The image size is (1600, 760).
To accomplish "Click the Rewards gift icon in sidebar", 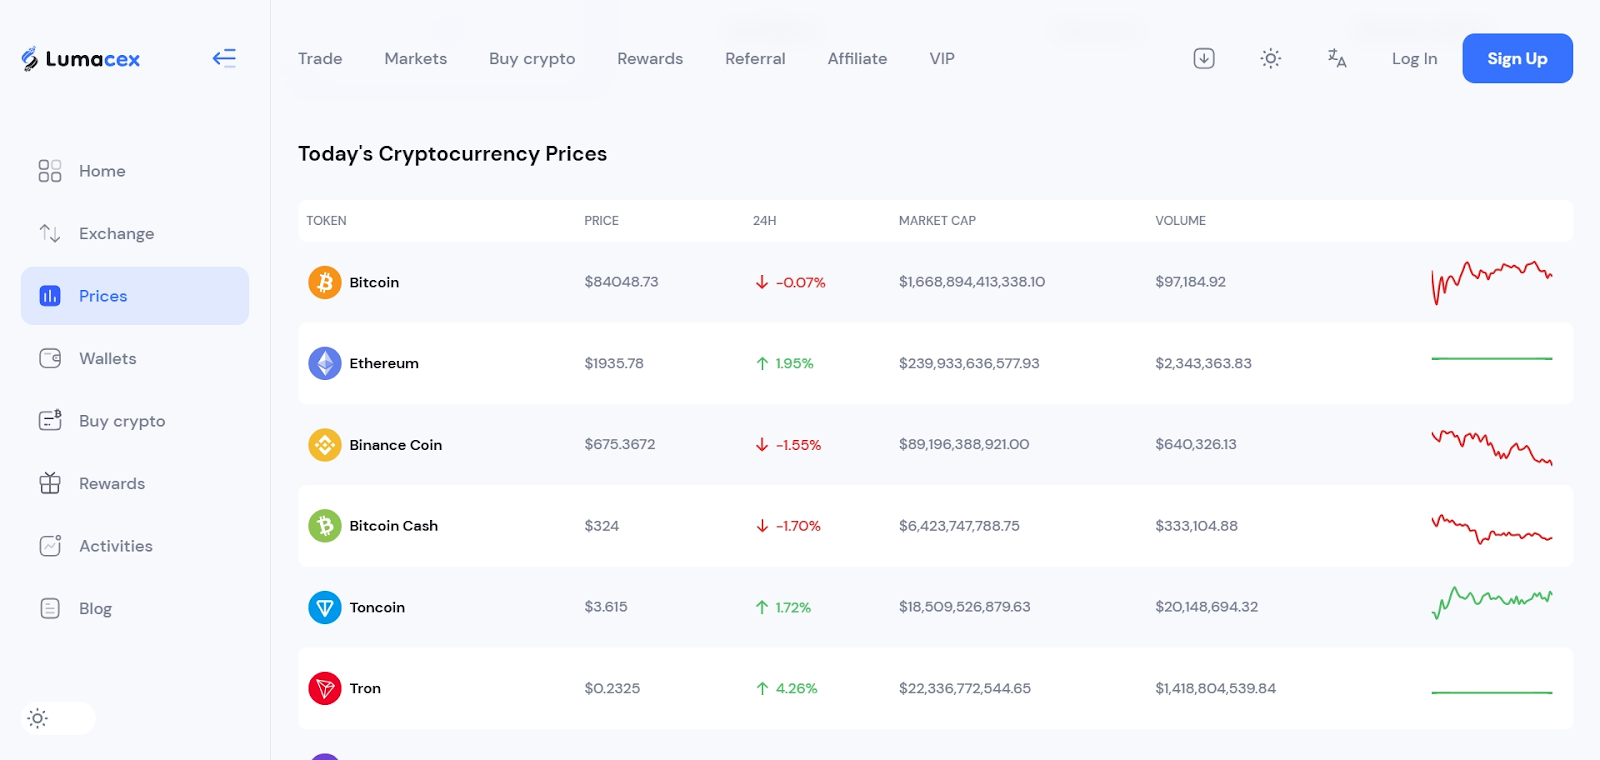I will click(x=50, y=483).
